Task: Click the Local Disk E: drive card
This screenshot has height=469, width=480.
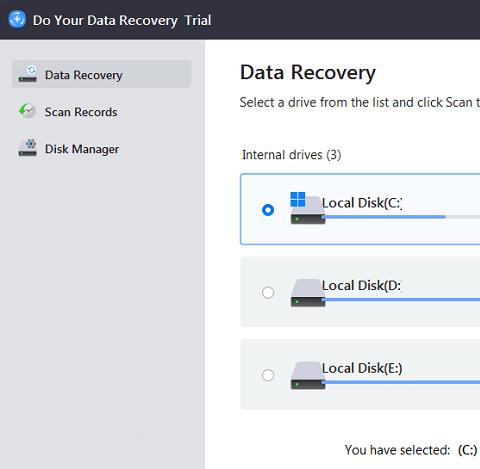Action: 360,375
